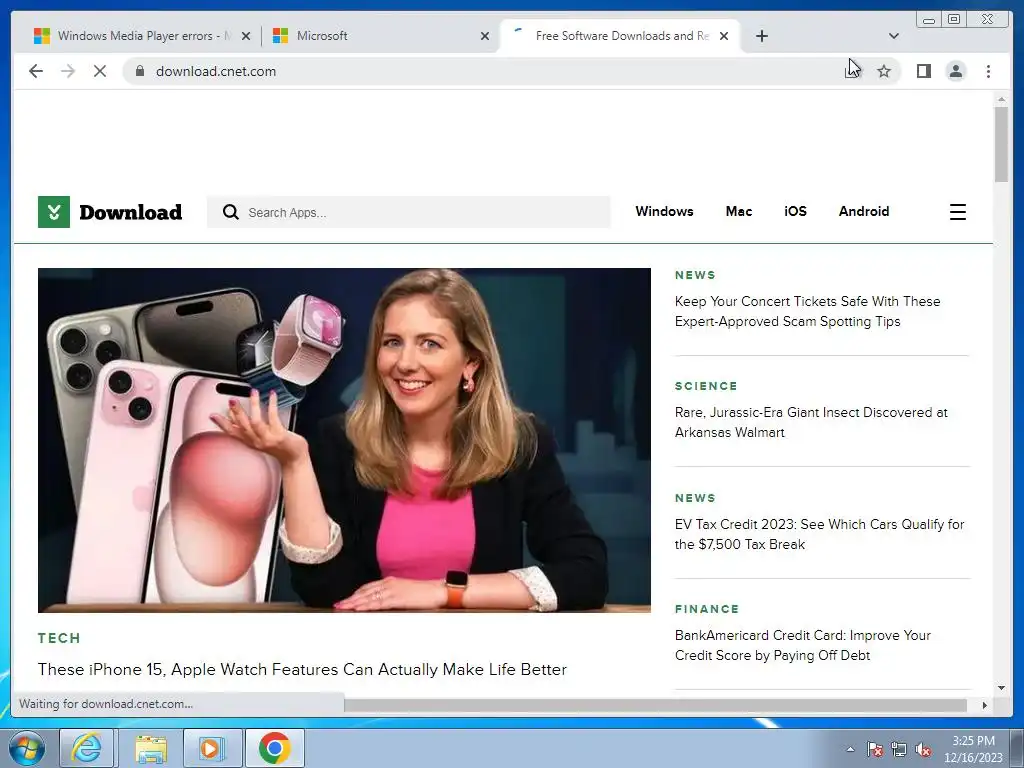Click the scroll up arrow of the page

(x=1001, y=99)
